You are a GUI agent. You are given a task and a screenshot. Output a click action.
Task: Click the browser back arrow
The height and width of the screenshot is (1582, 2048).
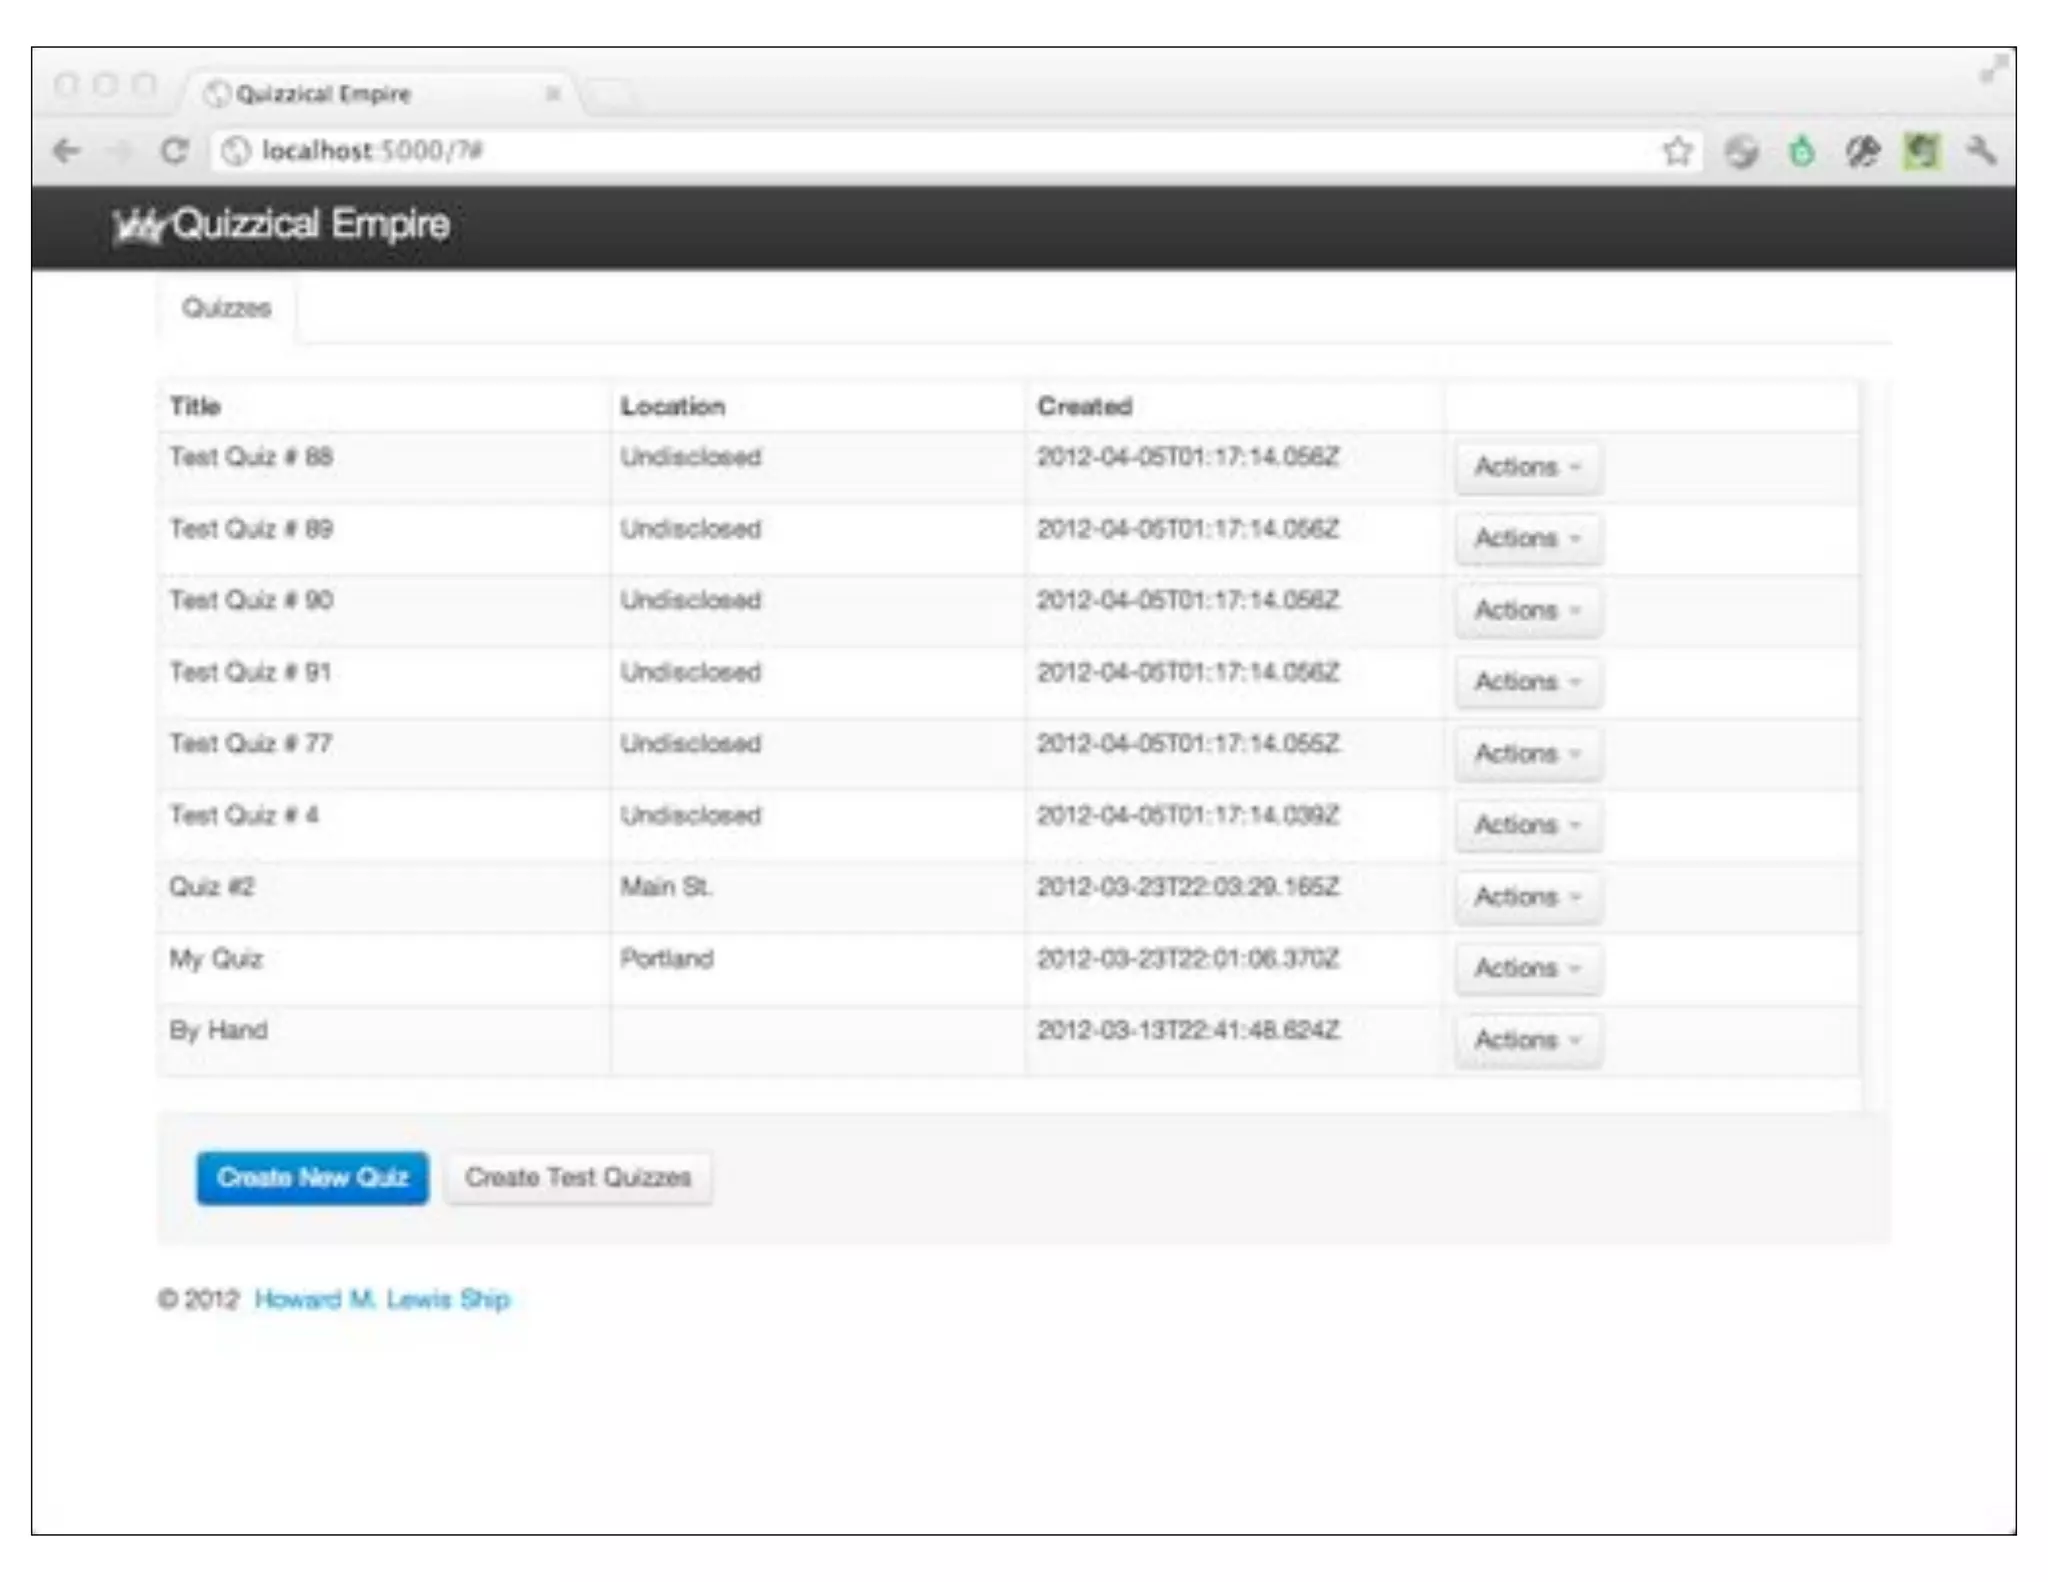[x=67, y=151]
